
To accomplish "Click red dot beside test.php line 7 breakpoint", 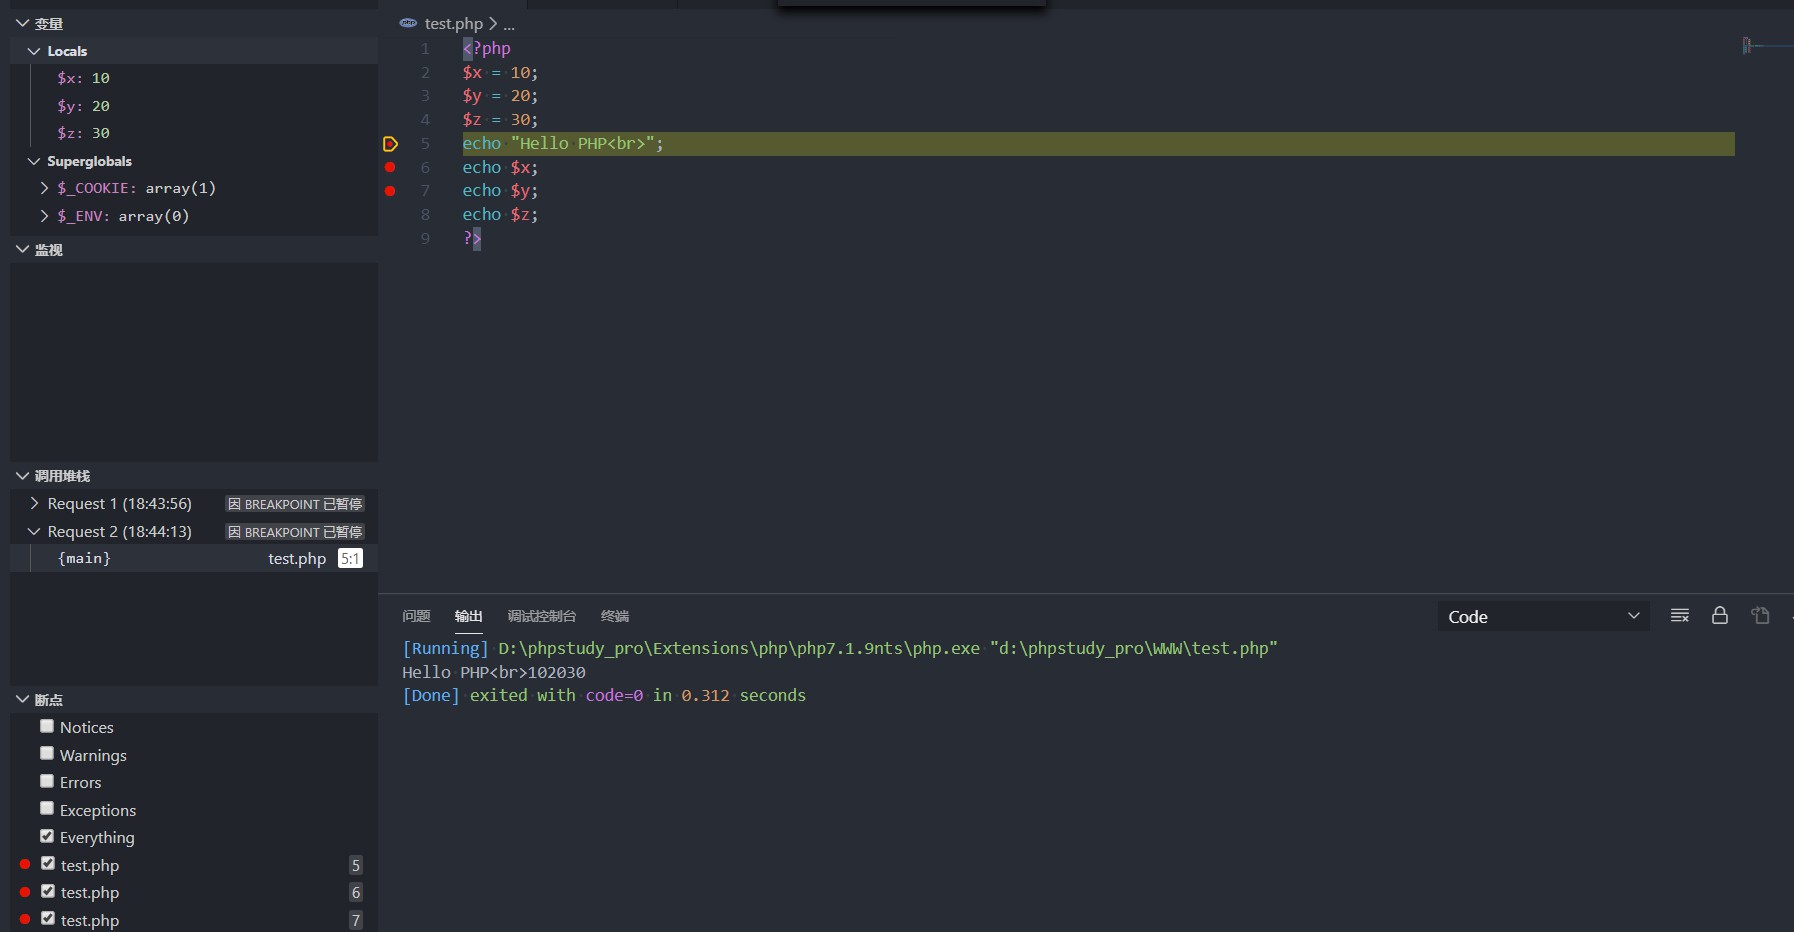I will click(x=25, y=919).
